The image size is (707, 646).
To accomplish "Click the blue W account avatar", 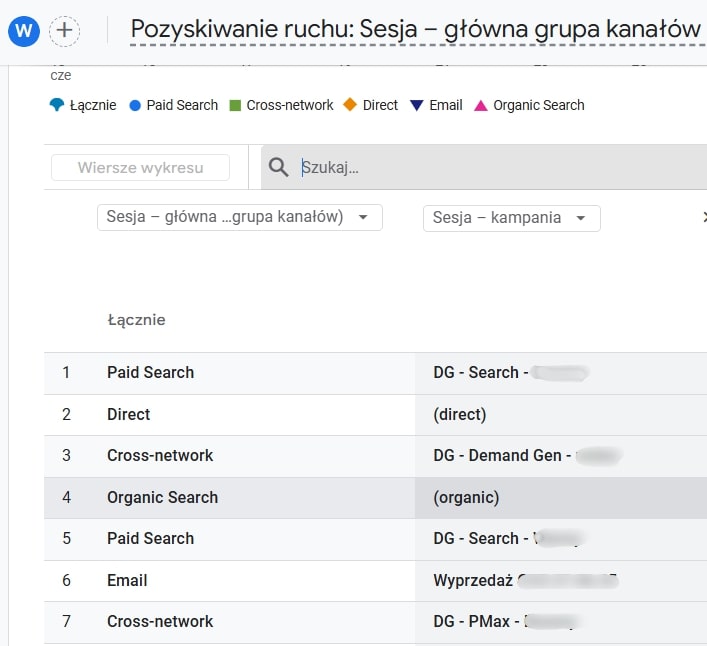I will click(x=24, y=31).
